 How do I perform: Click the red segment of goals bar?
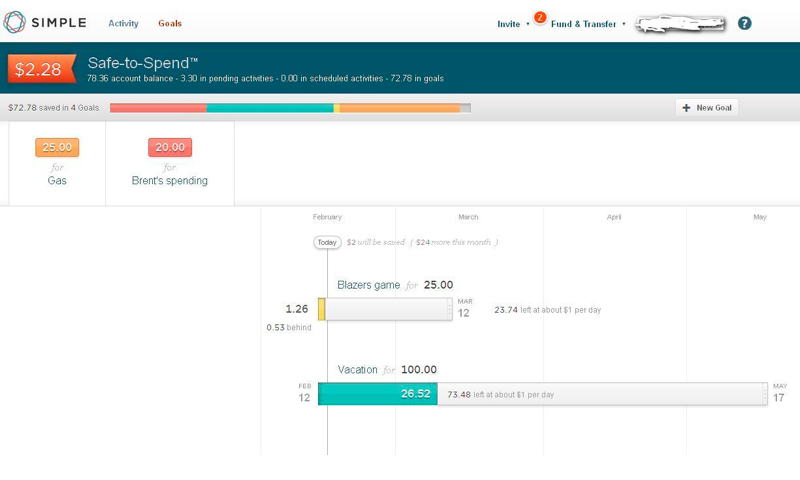pyautogui.click(x=158, y=108)
